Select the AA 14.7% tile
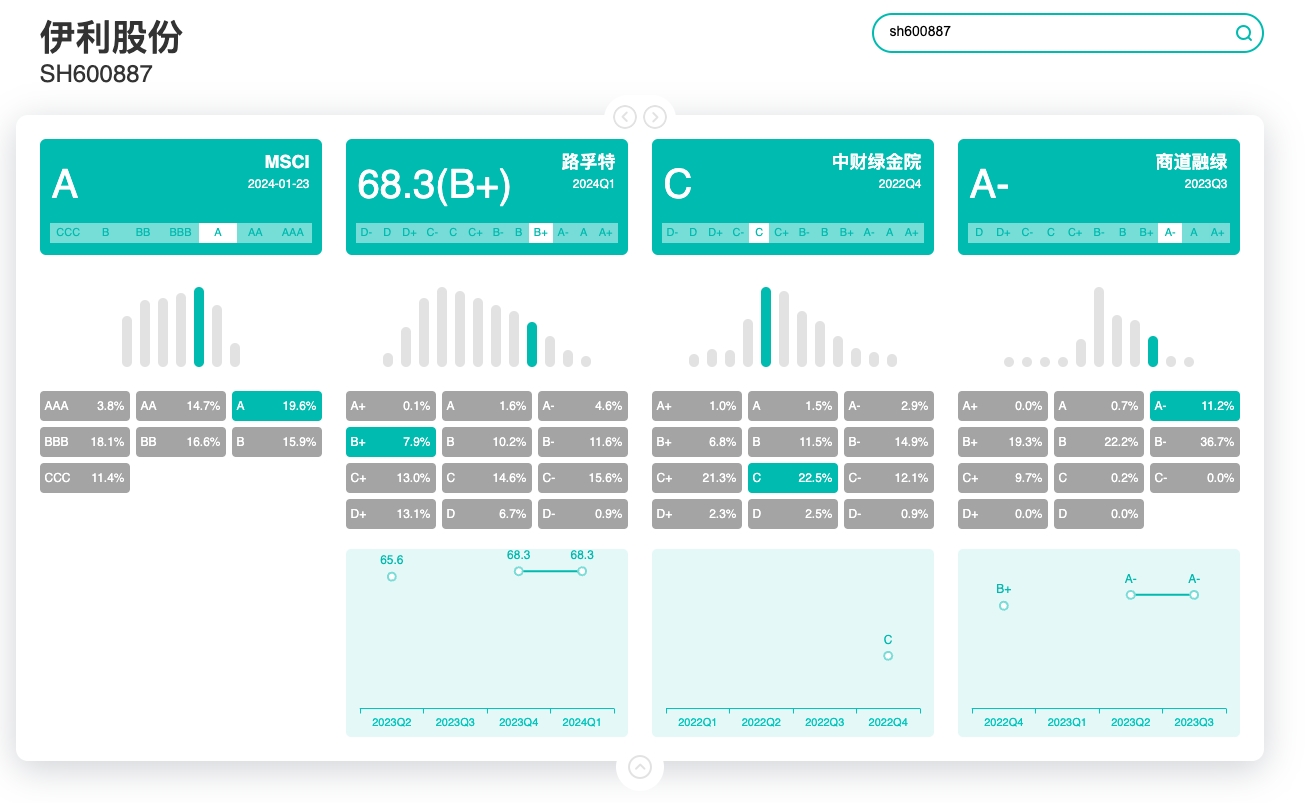Screen dimensions: 1314x803 (181, 406)
